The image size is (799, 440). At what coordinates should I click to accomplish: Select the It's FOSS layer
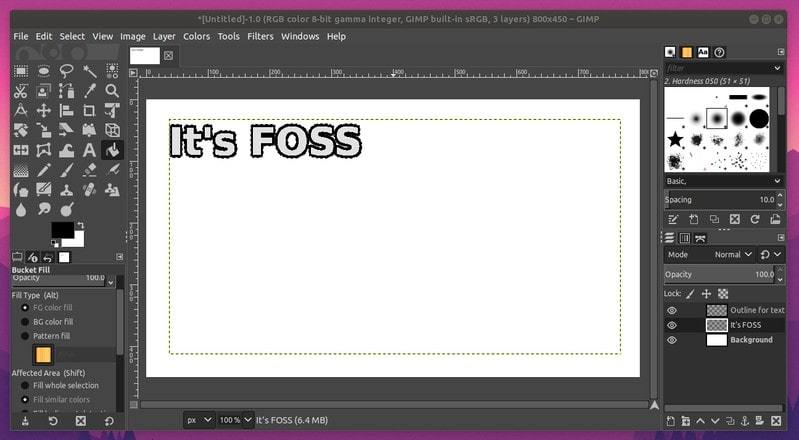pyautogui.click(x=745, y=325)
